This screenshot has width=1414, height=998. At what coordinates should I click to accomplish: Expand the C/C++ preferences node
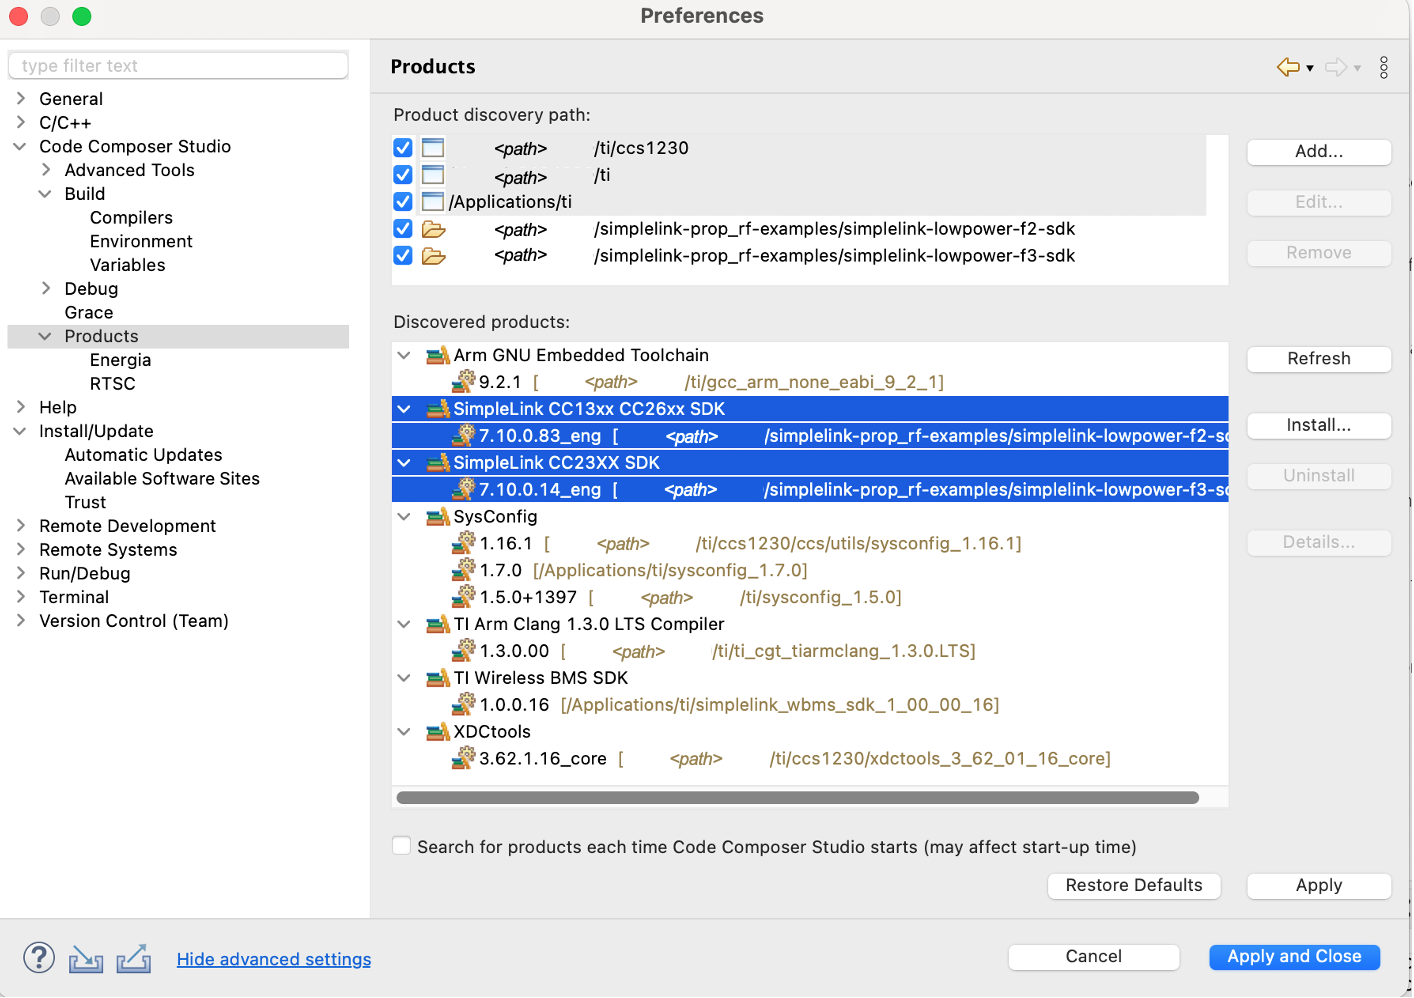tap(21, 122)
